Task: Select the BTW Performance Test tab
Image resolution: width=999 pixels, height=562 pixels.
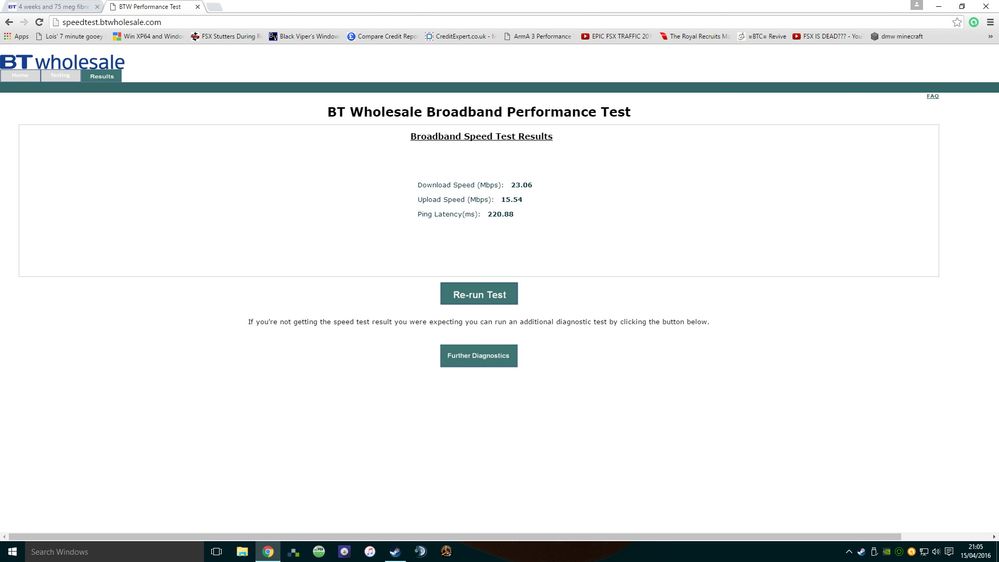Action: pos(154,6)
